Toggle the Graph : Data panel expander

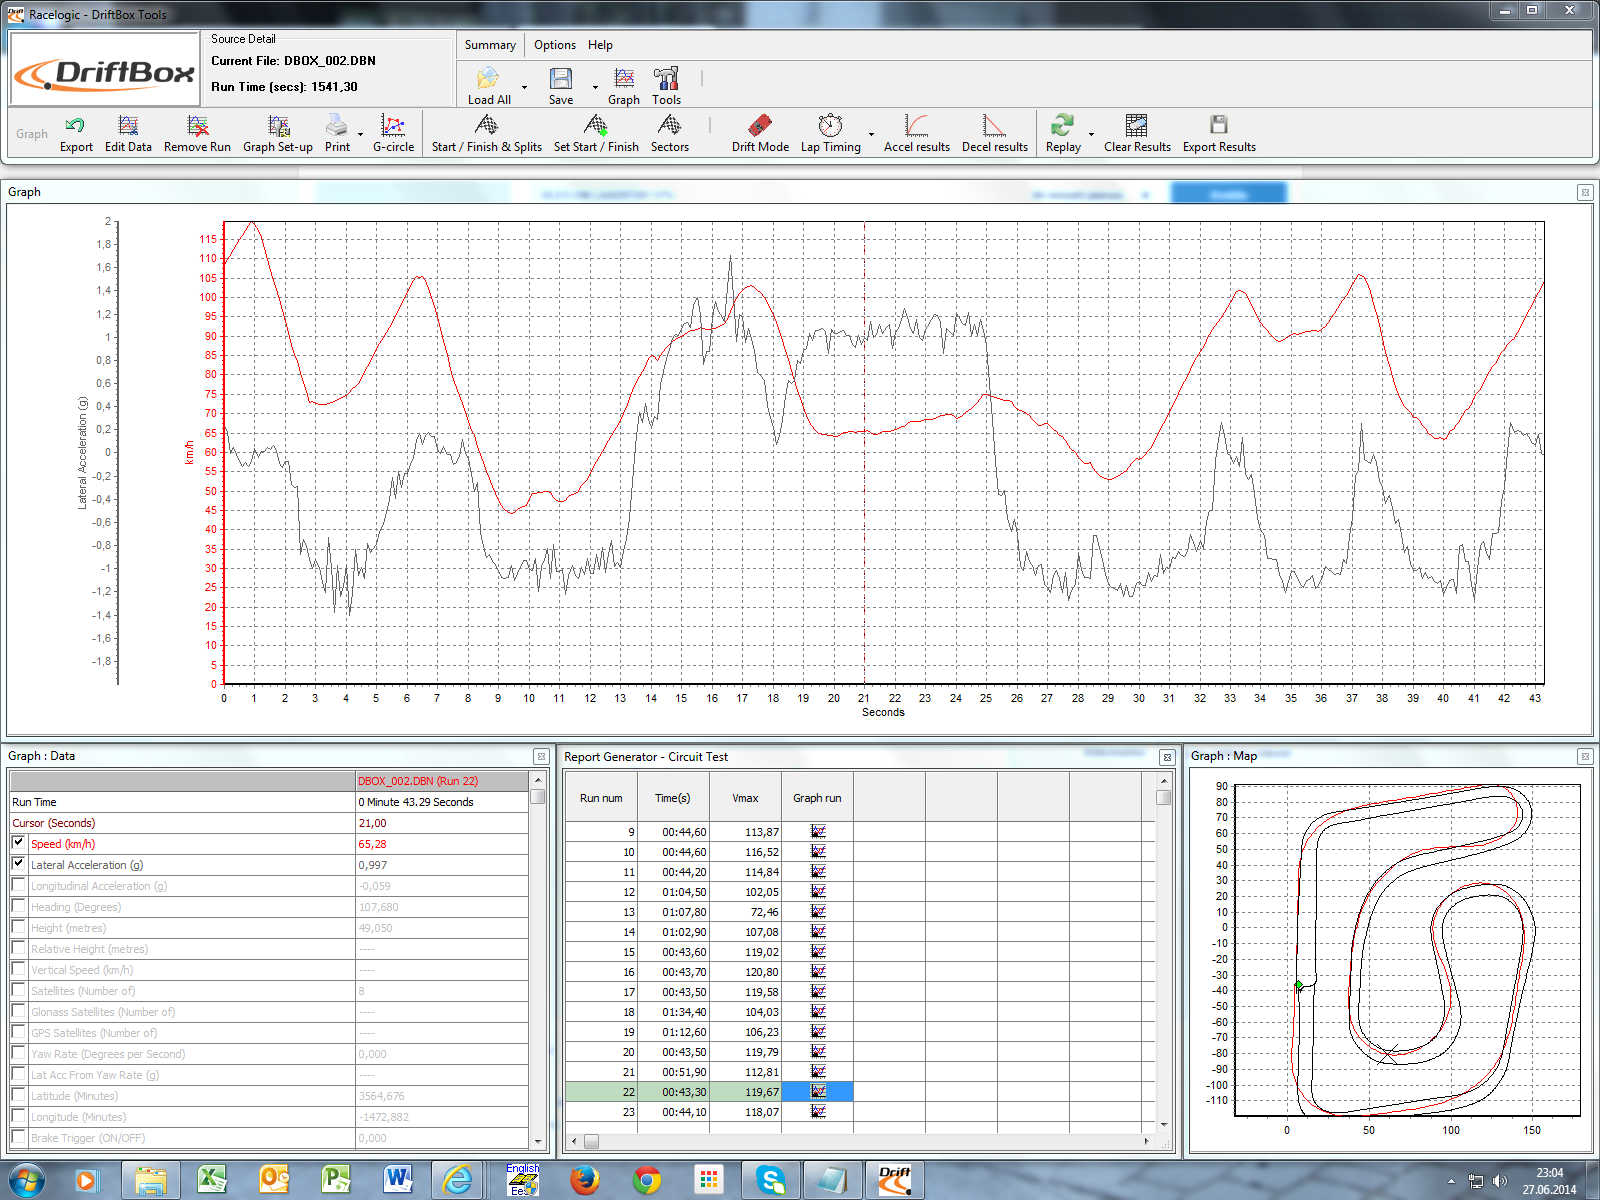click(x=541, y=757)
